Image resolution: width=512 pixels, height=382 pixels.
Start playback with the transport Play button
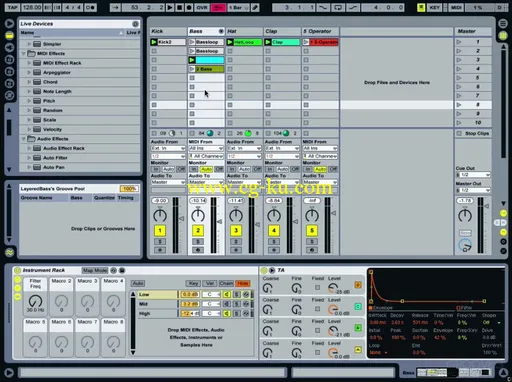(x=170, y=7)
